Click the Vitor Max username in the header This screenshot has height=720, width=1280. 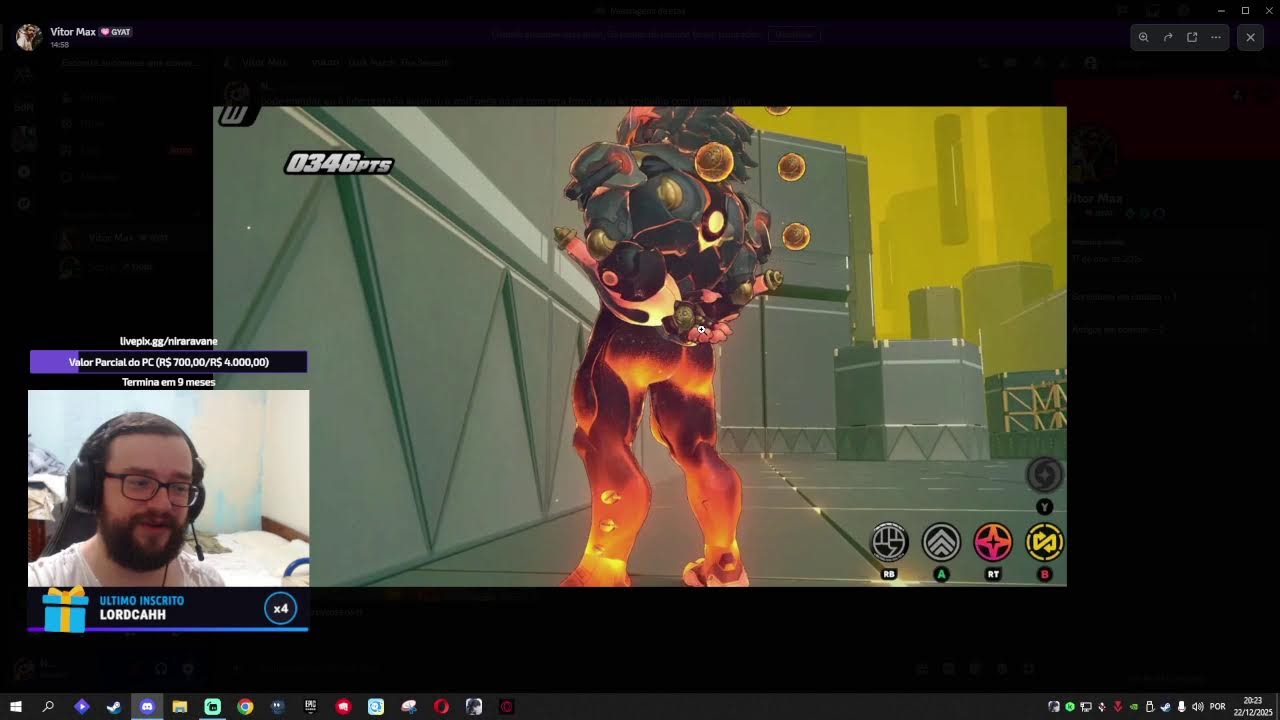point(73,32)
